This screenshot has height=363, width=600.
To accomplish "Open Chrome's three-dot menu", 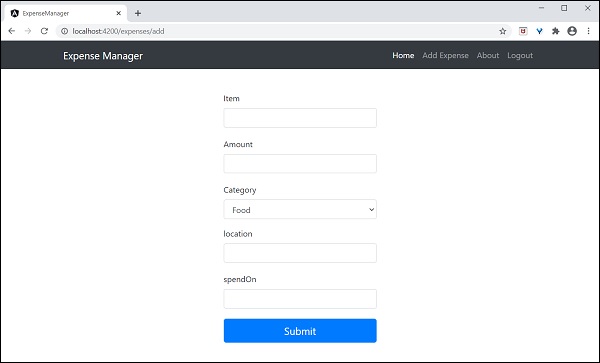I will [589, 31].
